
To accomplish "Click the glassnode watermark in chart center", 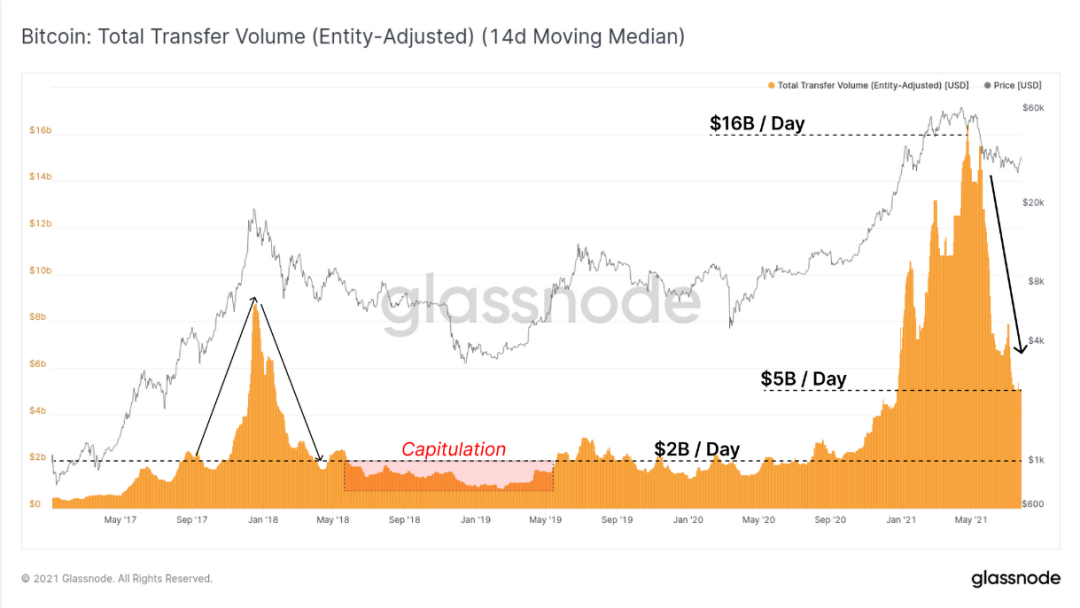I will coord(541,302).
